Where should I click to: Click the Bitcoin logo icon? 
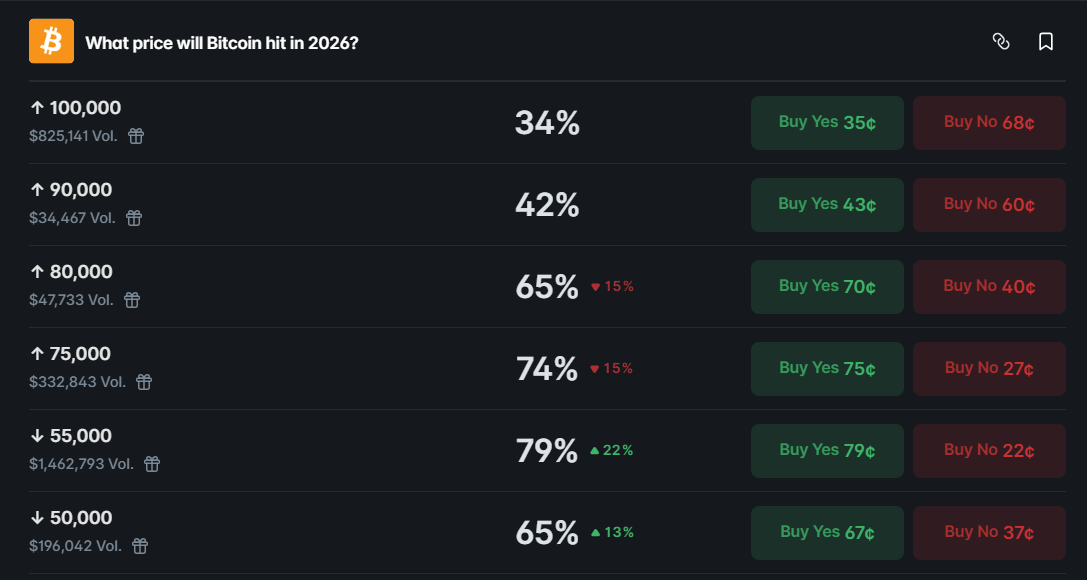click(x=50, y=40)
